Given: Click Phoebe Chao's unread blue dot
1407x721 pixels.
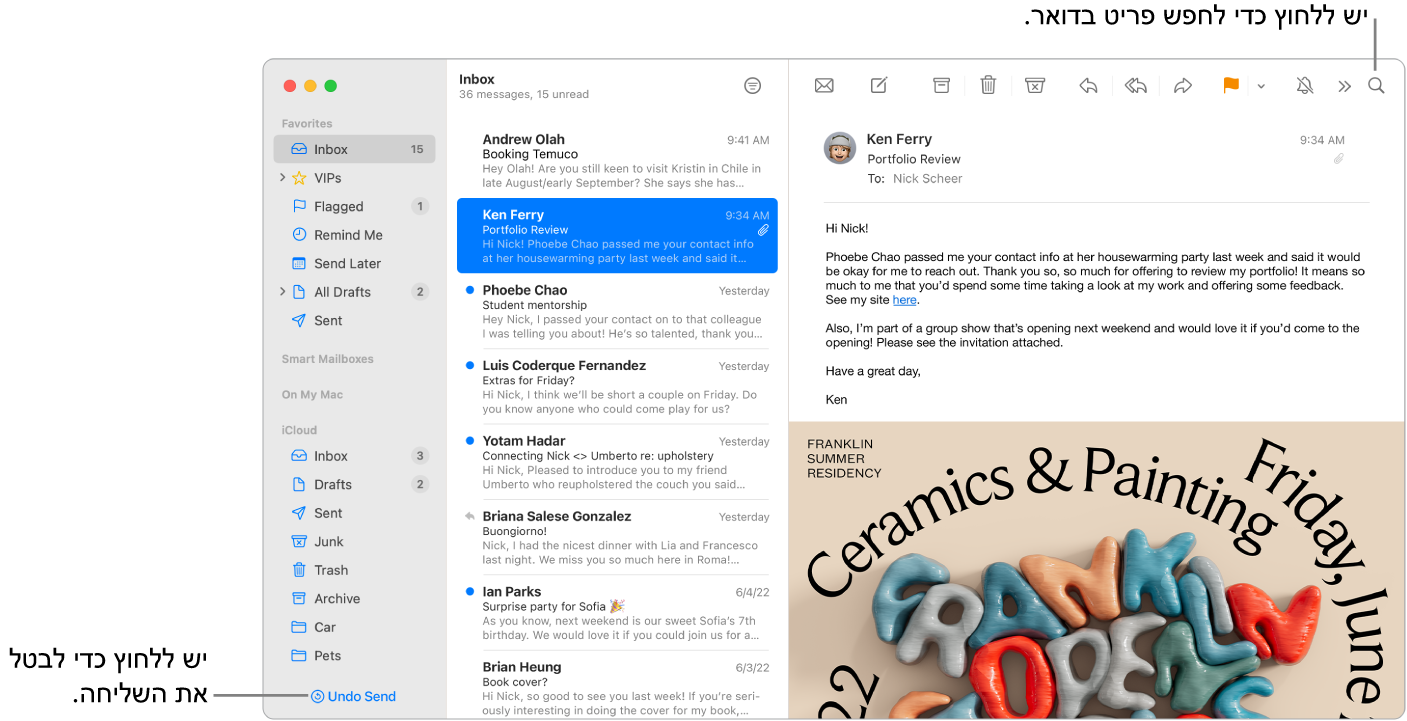Looking at the screenshot, I should (469, 291).
